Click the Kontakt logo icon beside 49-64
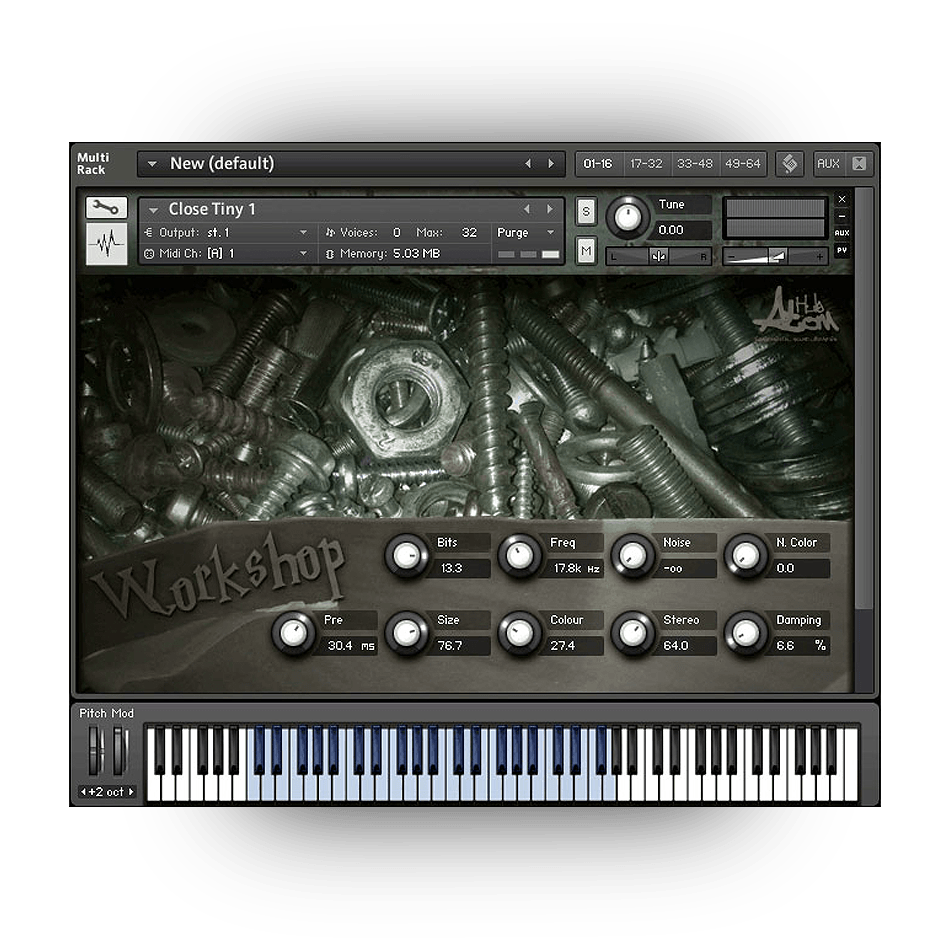Viewport: 950px width, 950px height. (790, 164)
